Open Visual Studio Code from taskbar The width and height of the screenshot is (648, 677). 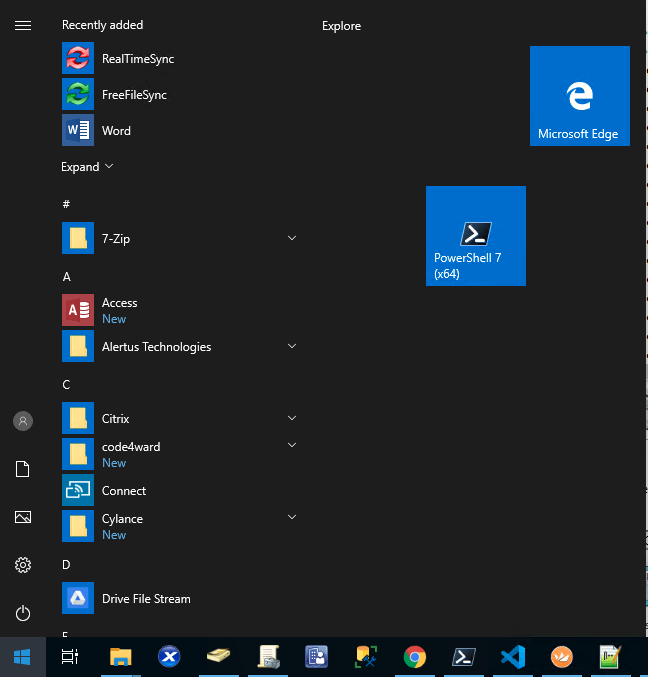tap(513, 657)
